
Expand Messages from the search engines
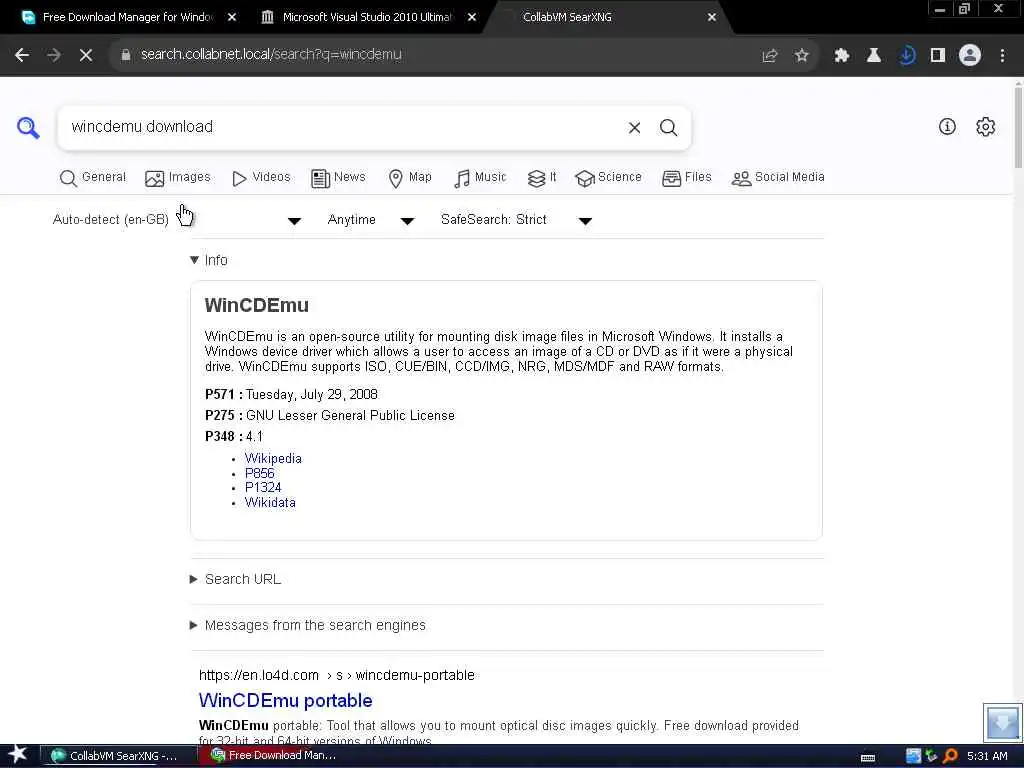click(308, 626)
